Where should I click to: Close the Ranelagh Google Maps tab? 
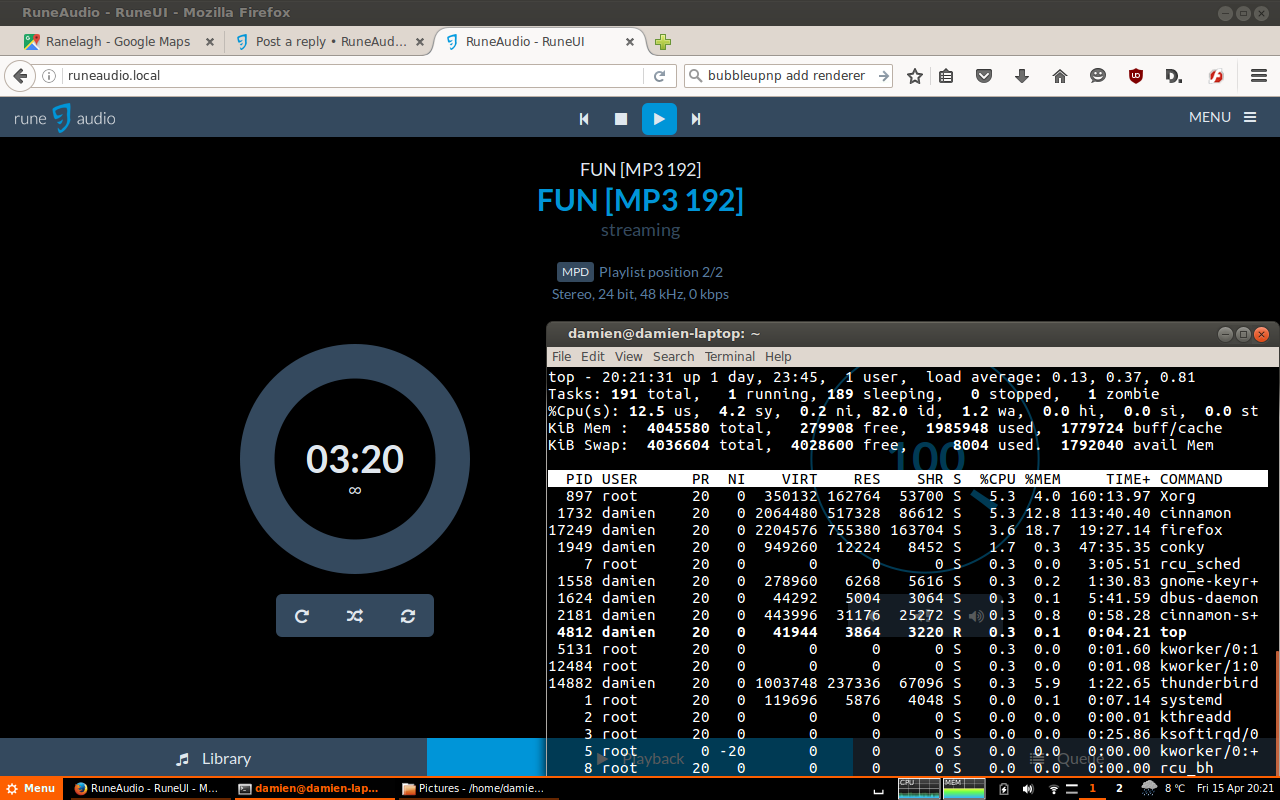coord(210,42)
